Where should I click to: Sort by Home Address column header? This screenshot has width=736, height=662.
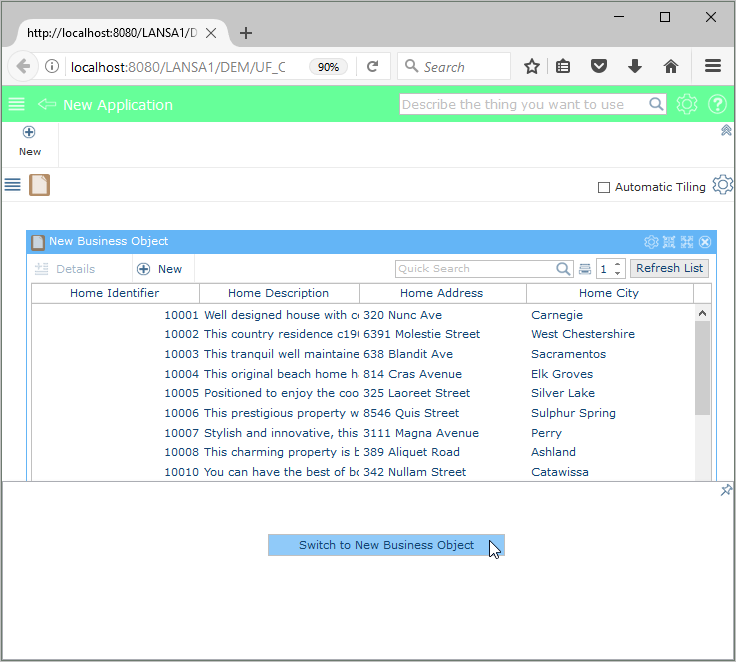point(442,293)
